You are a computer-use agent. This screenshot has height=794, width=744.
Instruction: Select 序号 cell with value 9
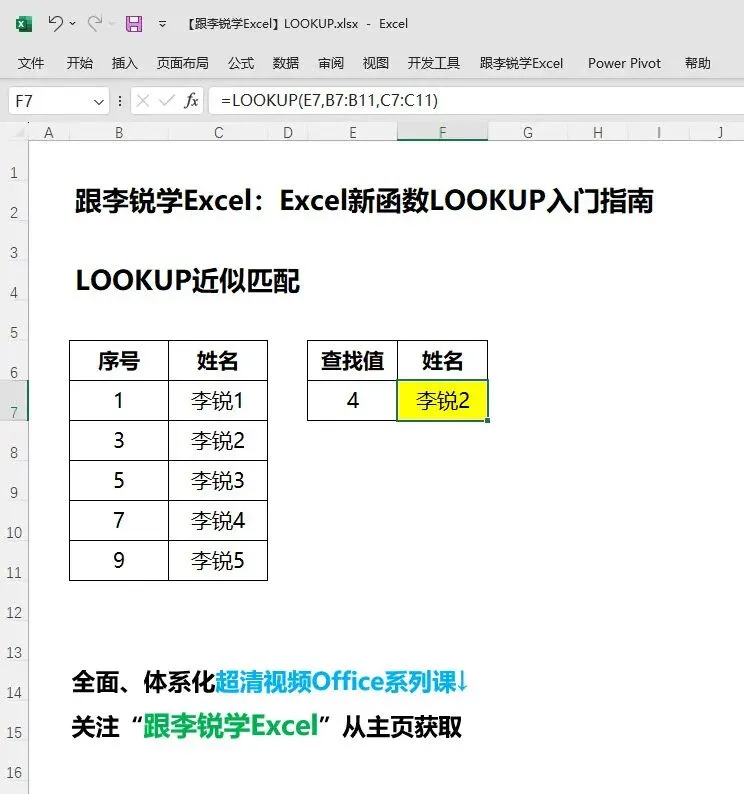coord(119,561)
